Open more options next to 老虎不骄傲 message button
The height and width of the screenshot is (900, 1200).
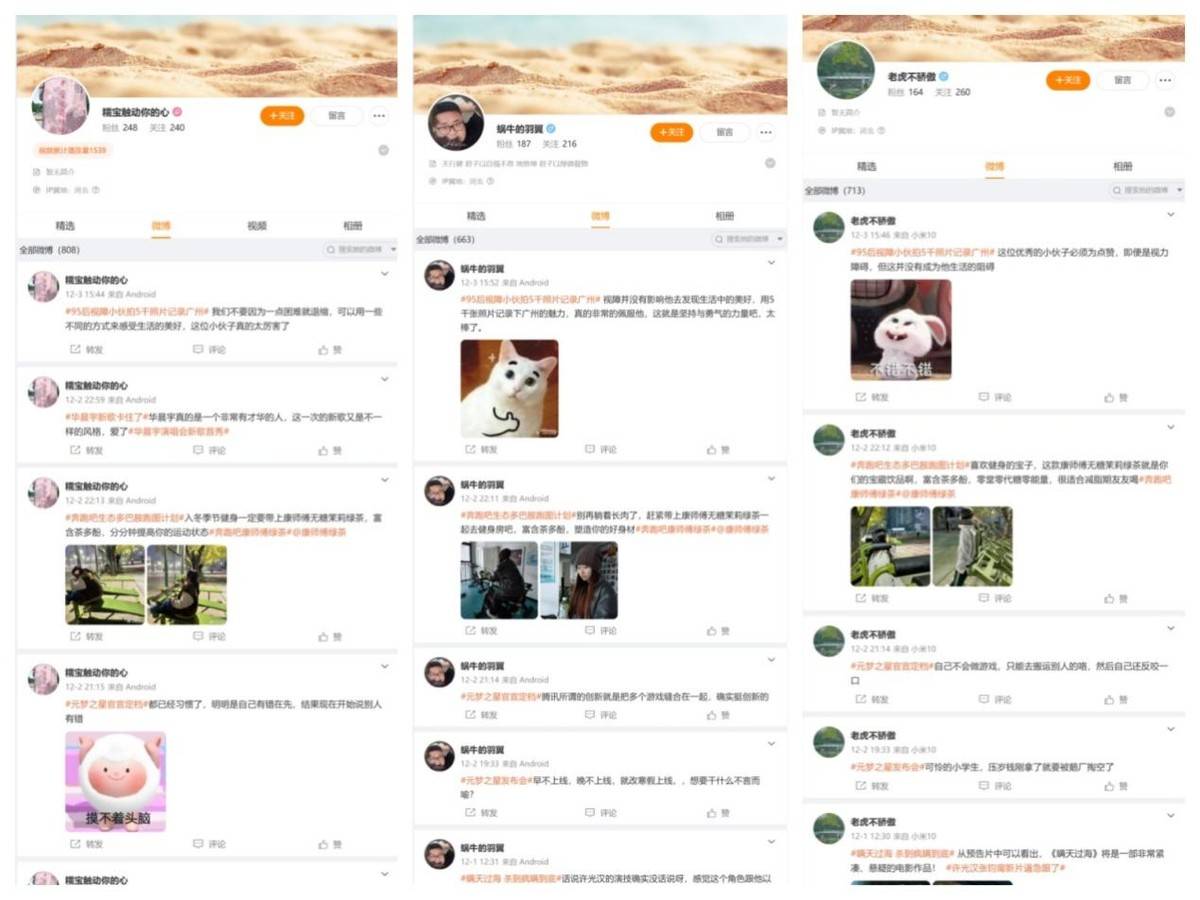(x=1165, y=80)
